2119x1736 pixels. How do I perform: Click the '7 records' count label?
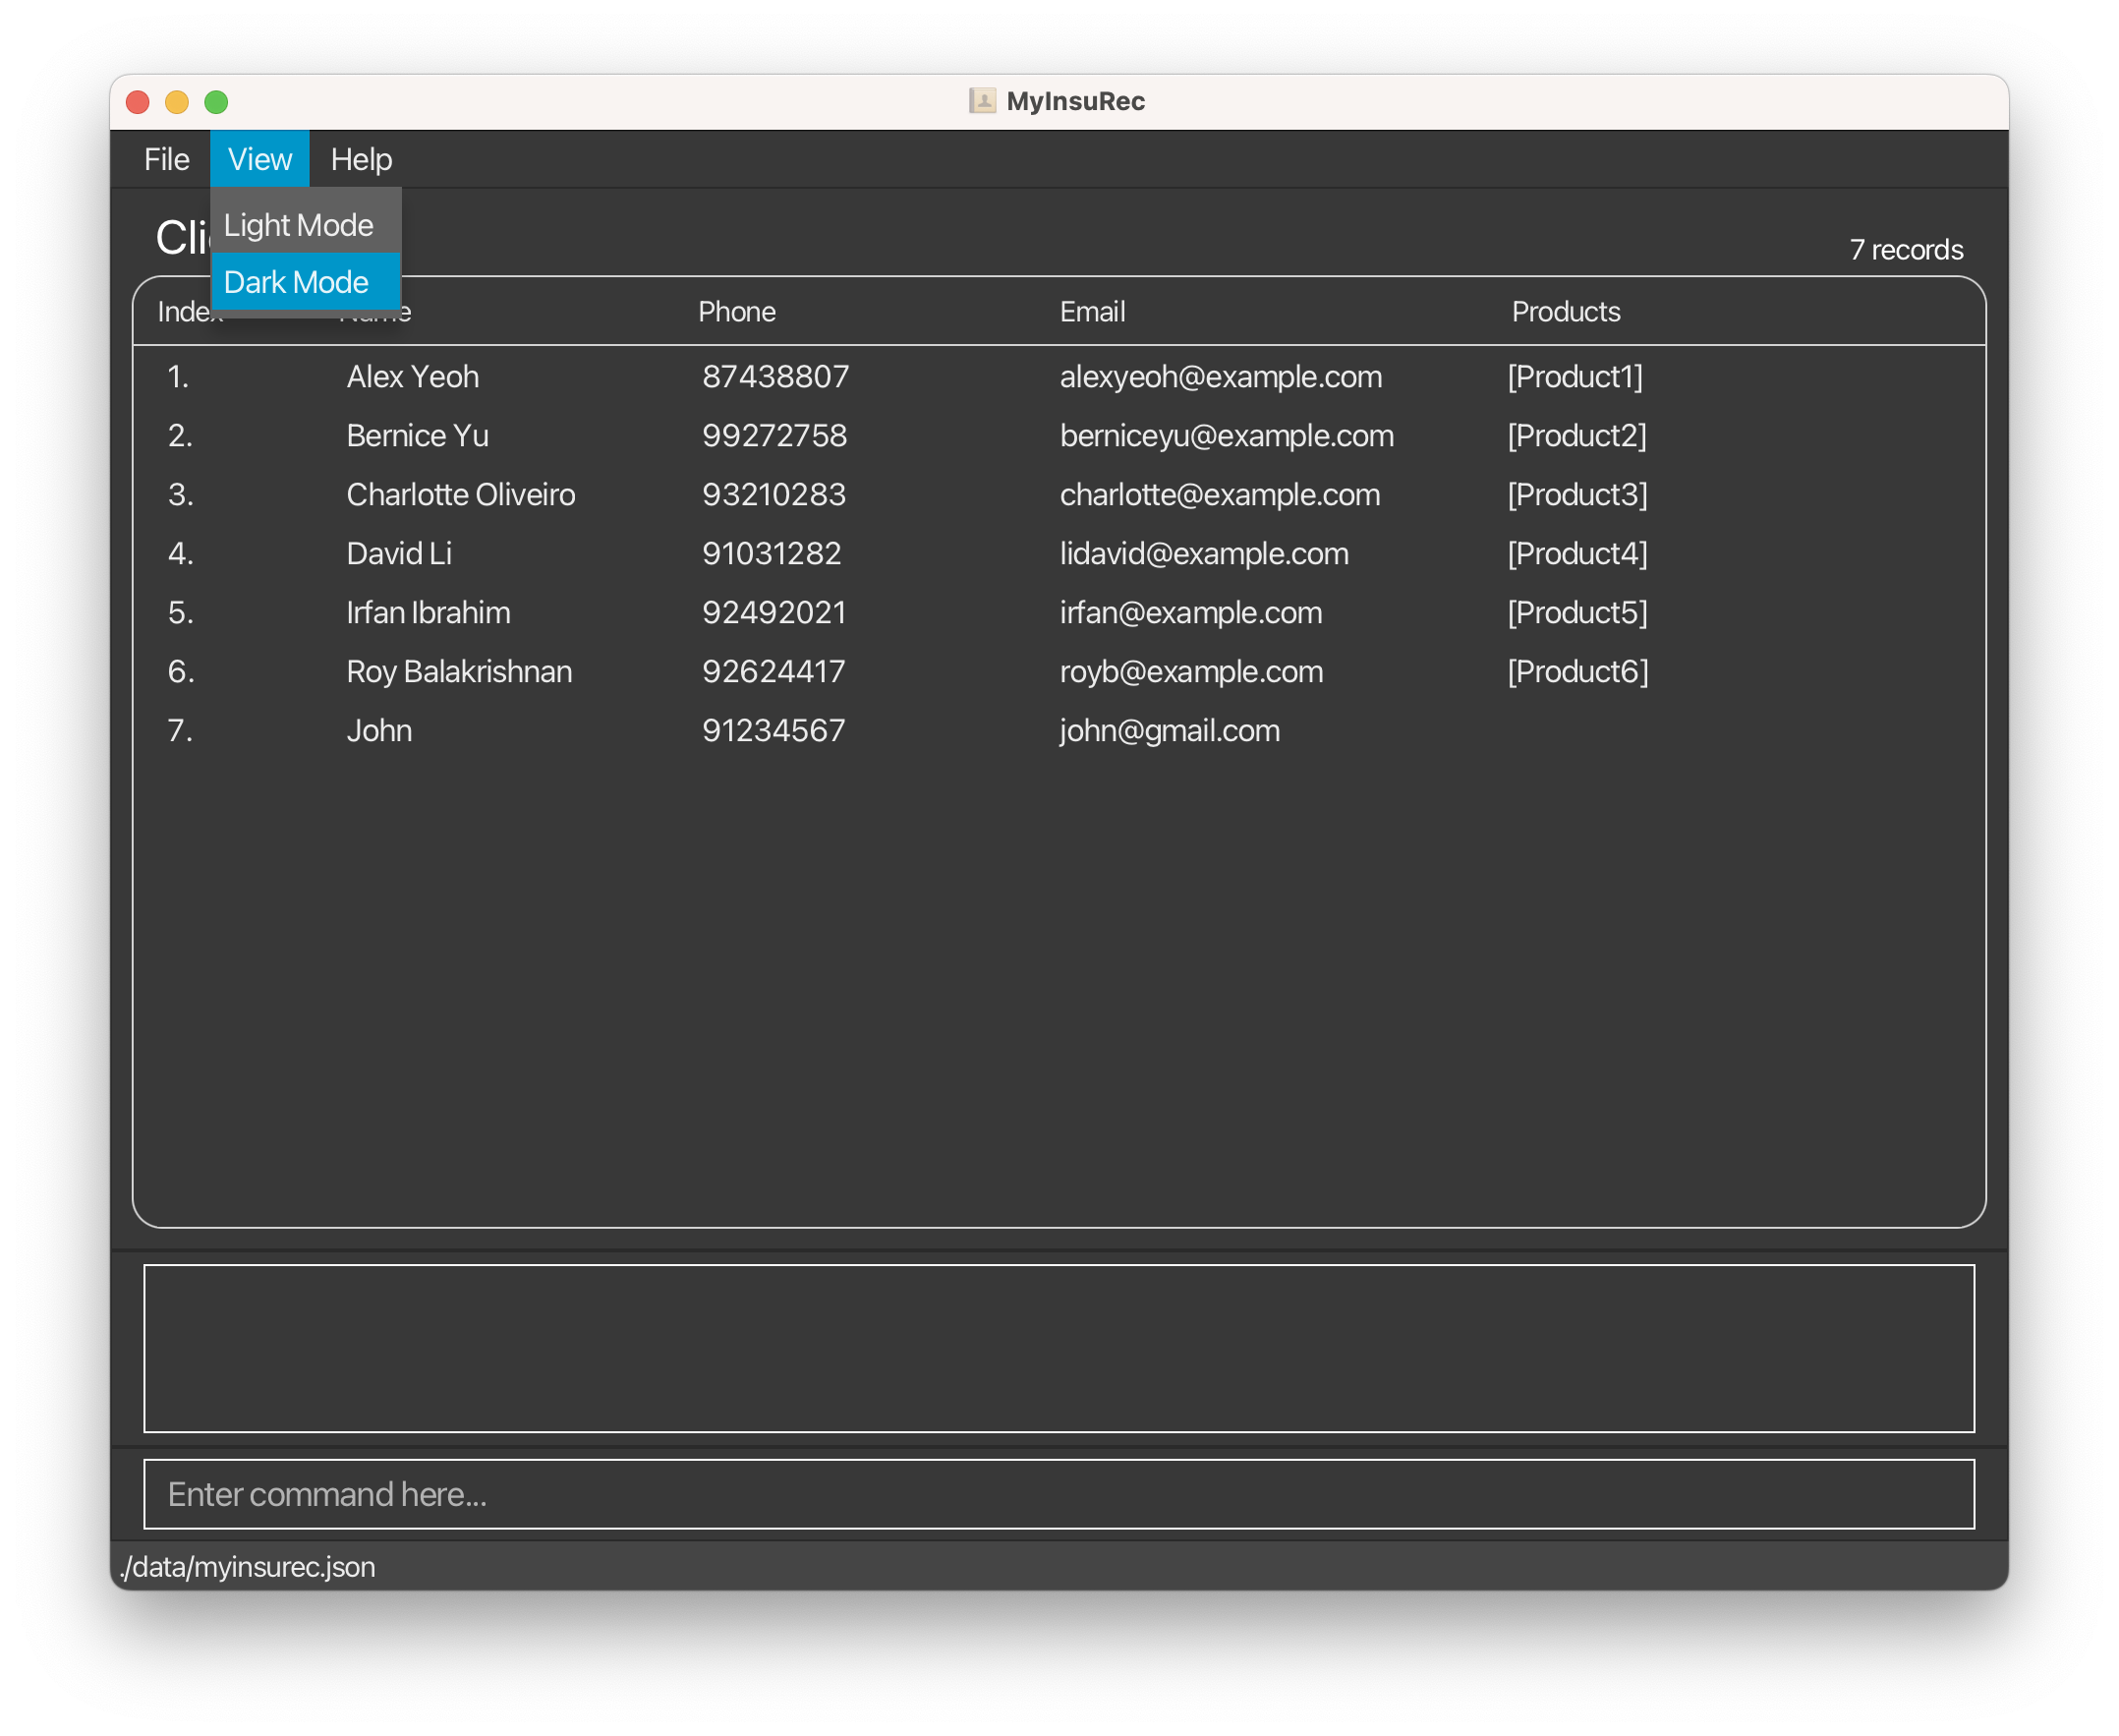pos(1906,250)
